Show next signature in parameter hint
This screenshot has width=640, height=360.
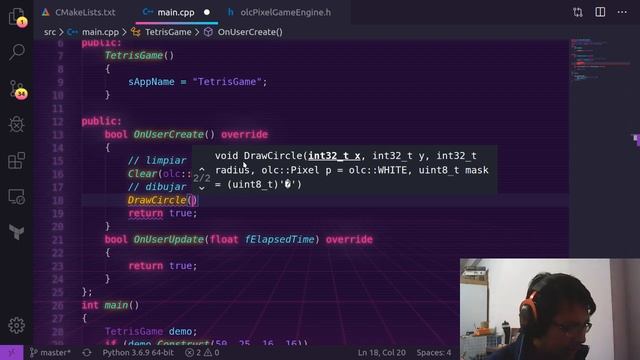202,188
